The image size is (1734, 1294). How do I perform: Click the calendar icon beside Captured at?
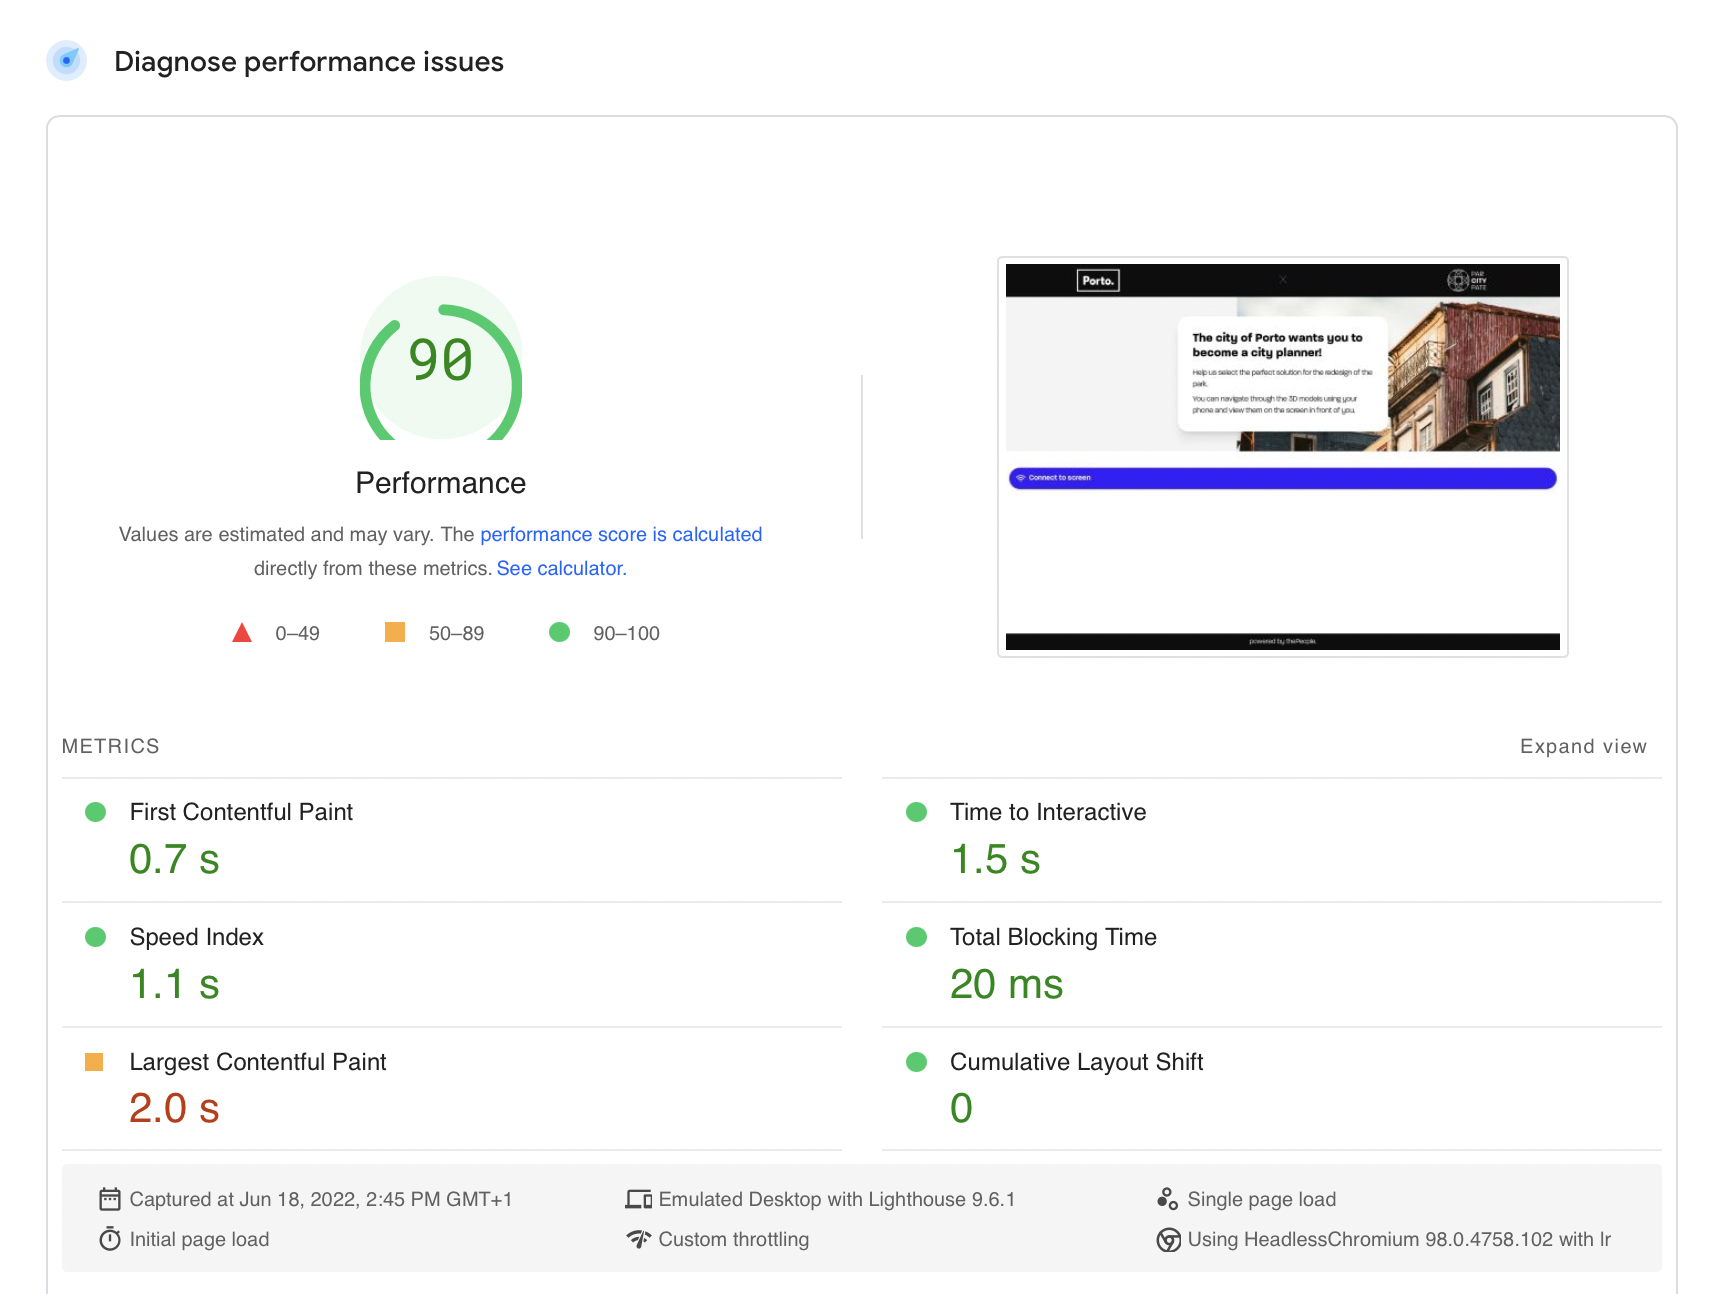pyautogui.click(x=110, y=1199)
